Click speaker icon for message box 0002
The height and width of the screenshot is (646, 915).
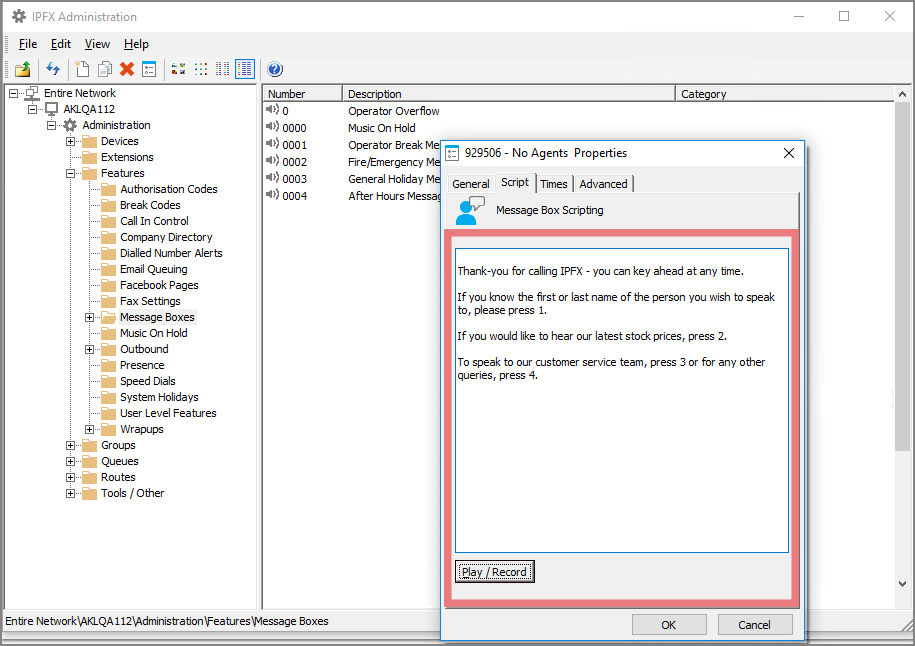click(x=273, y=160)
